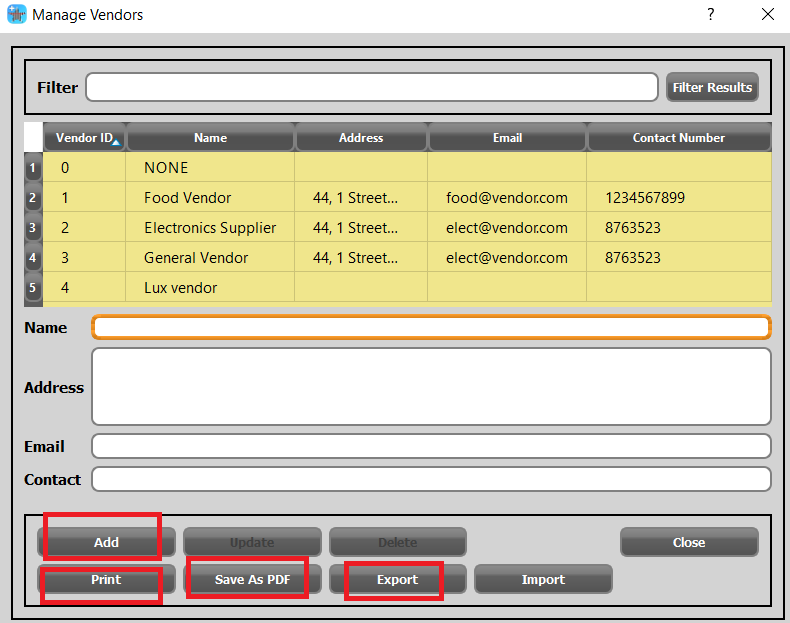The image size is (790, 623).
Task: Click the Save As PDF button
Action: [252, 580]
